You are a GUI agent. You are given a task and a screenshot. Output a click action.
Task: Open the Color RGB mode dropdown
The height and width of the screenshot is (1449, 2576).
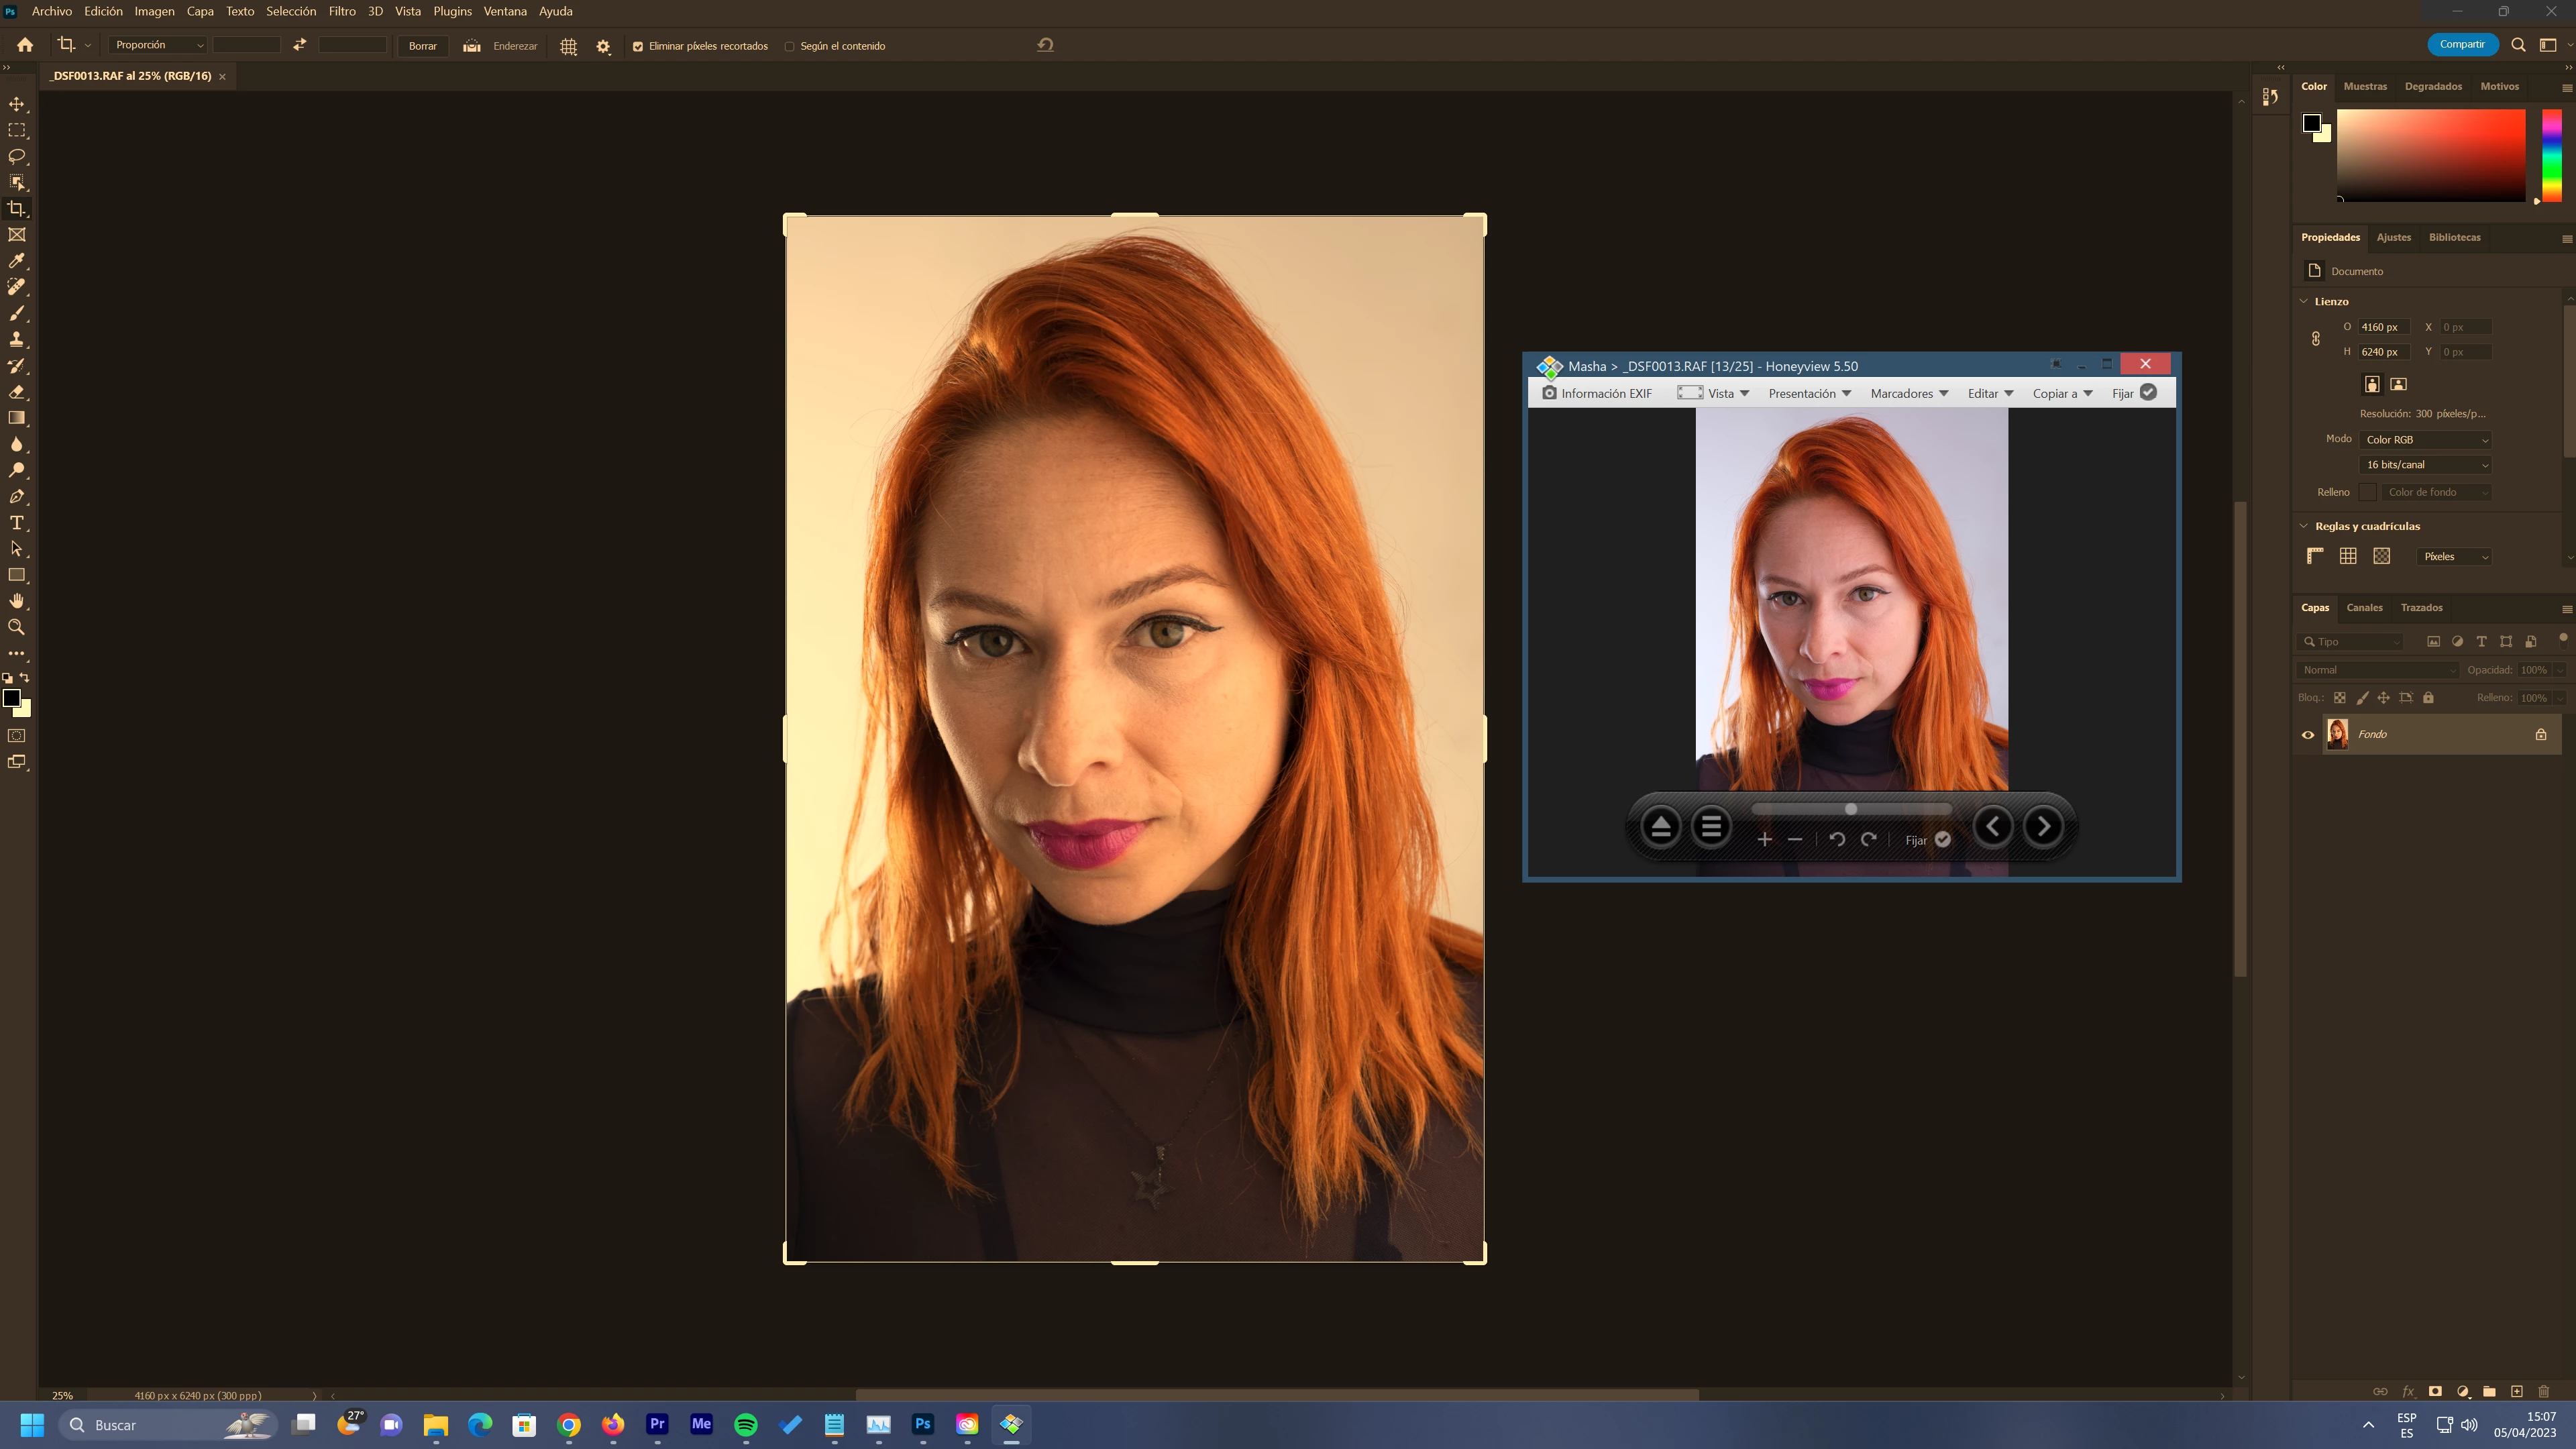pos(2426,440)
